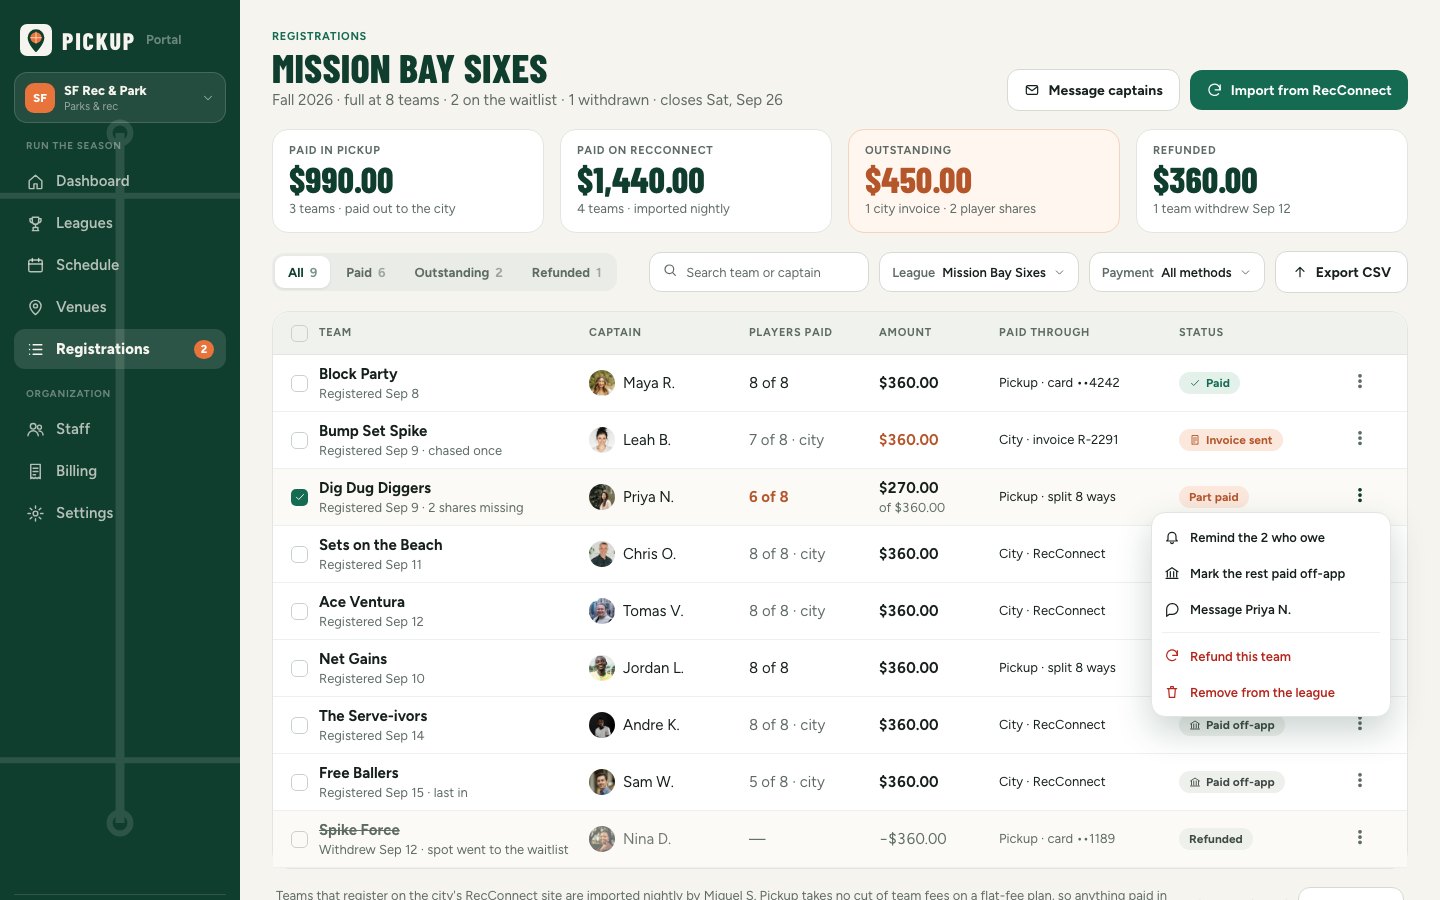
Task: Open the League Mission Bay Sixes dropdown
Action: click(x=978, y=272)
